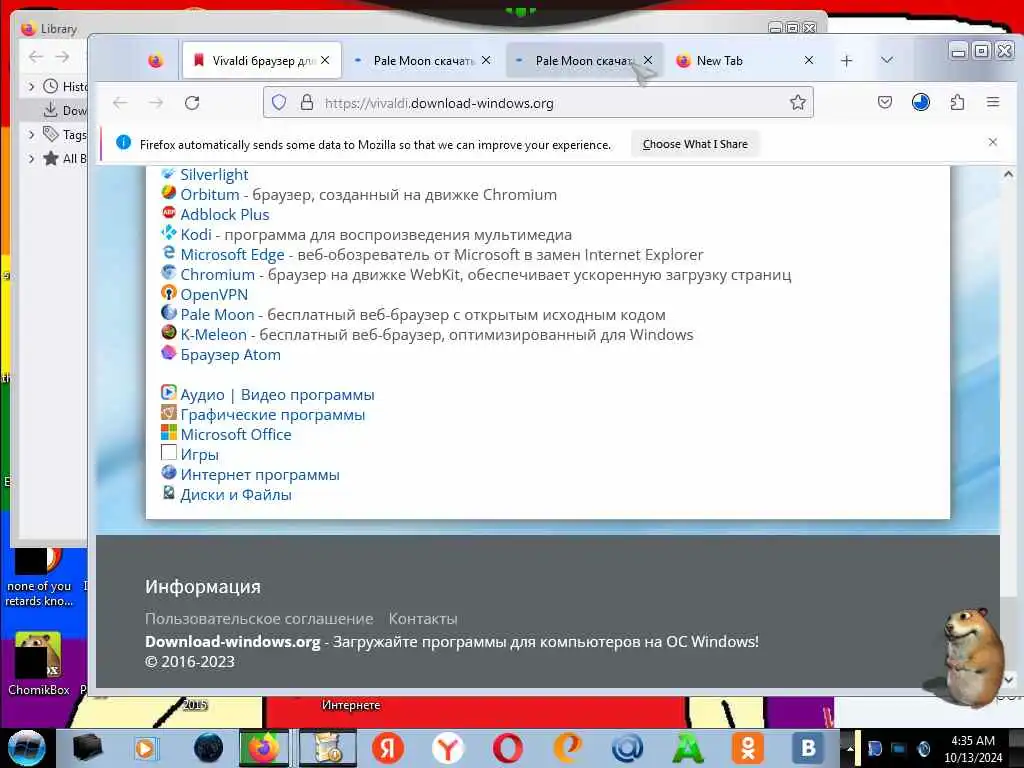Open the Save to Pocket icon
The height and width of the screenshot is (768, 1024).
click(885, 103)
